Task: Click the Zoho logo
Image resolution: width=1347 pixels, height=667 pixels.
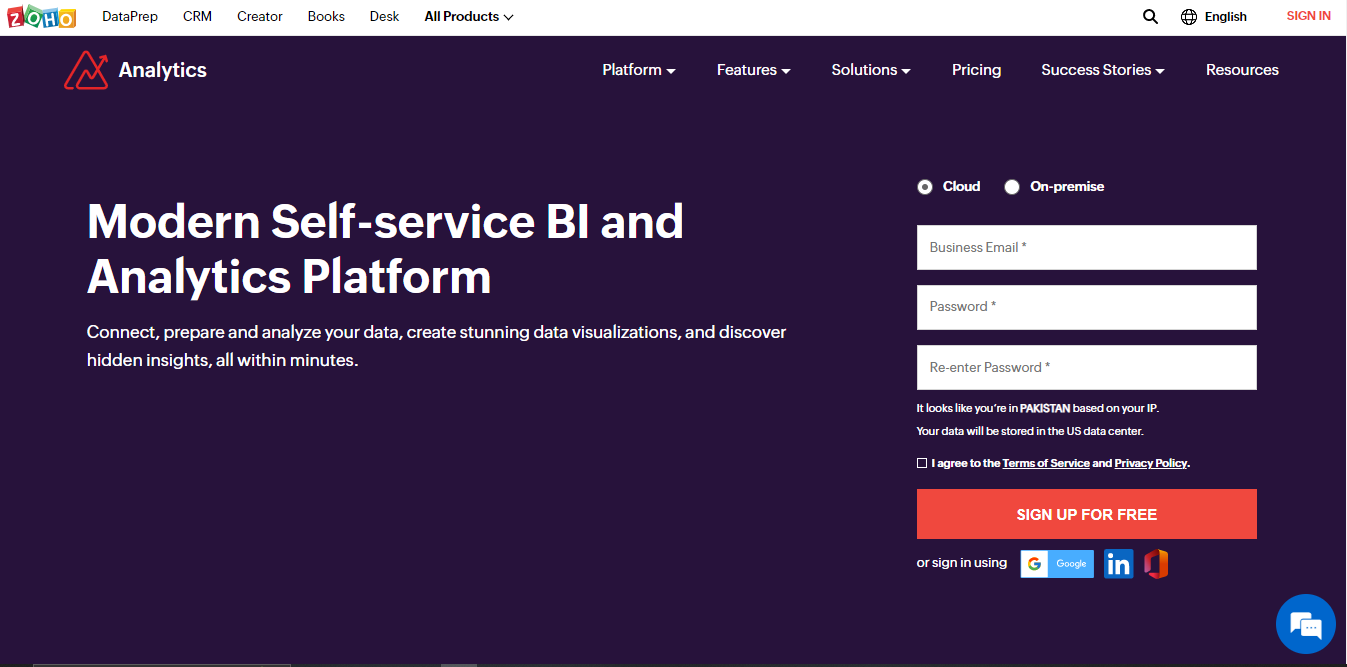Action: [x=41, y=17]
